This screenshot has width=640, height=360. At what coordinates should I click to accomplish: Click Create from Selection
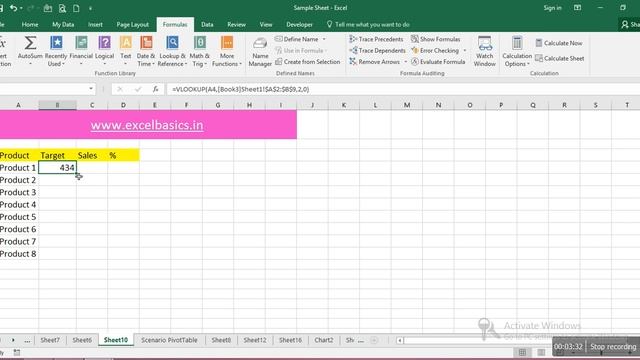[x=308, y=62]
